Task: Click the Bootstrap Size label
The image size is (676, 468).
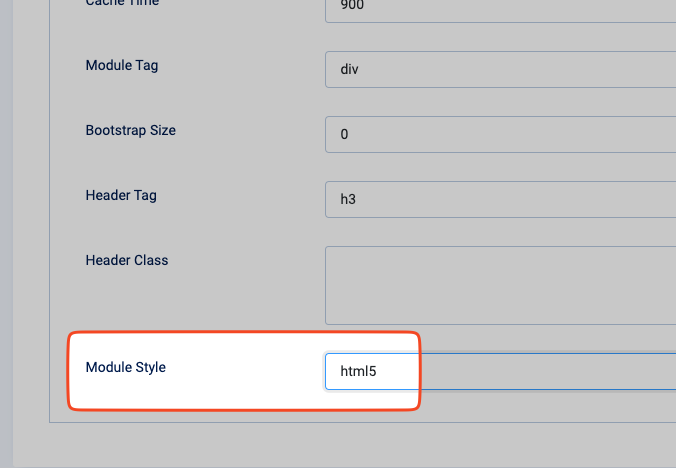Action: pyautogui.click(x=131, y=130)
